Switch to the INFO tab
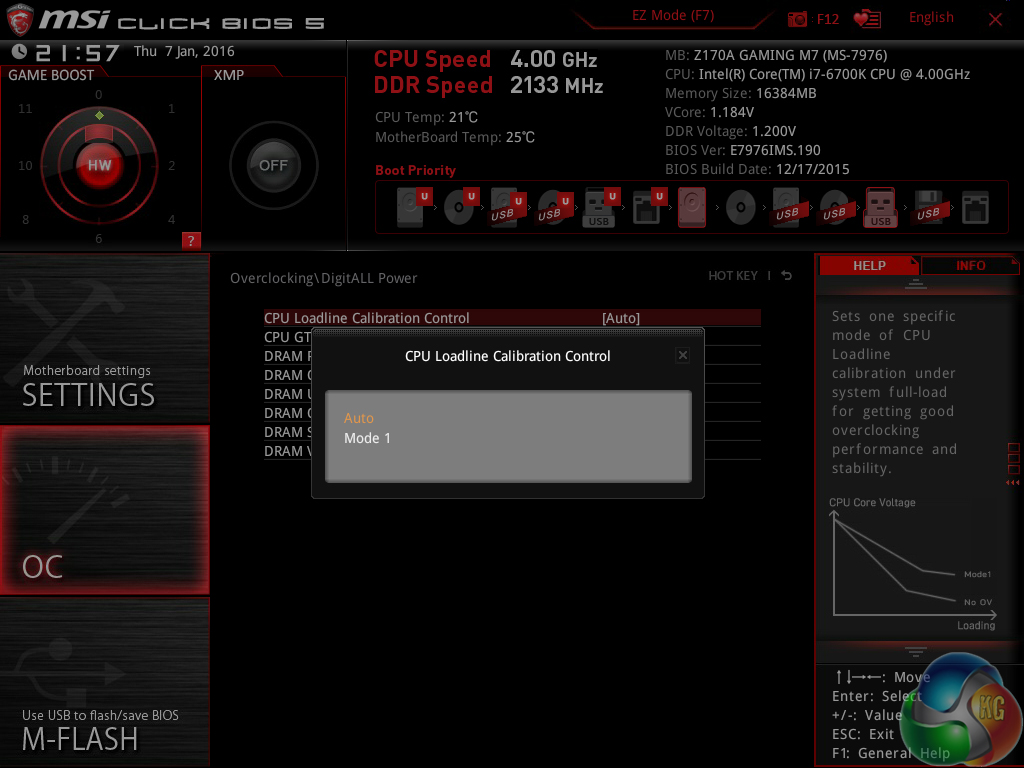This screenshot has width=1024, height=768. 970,265
